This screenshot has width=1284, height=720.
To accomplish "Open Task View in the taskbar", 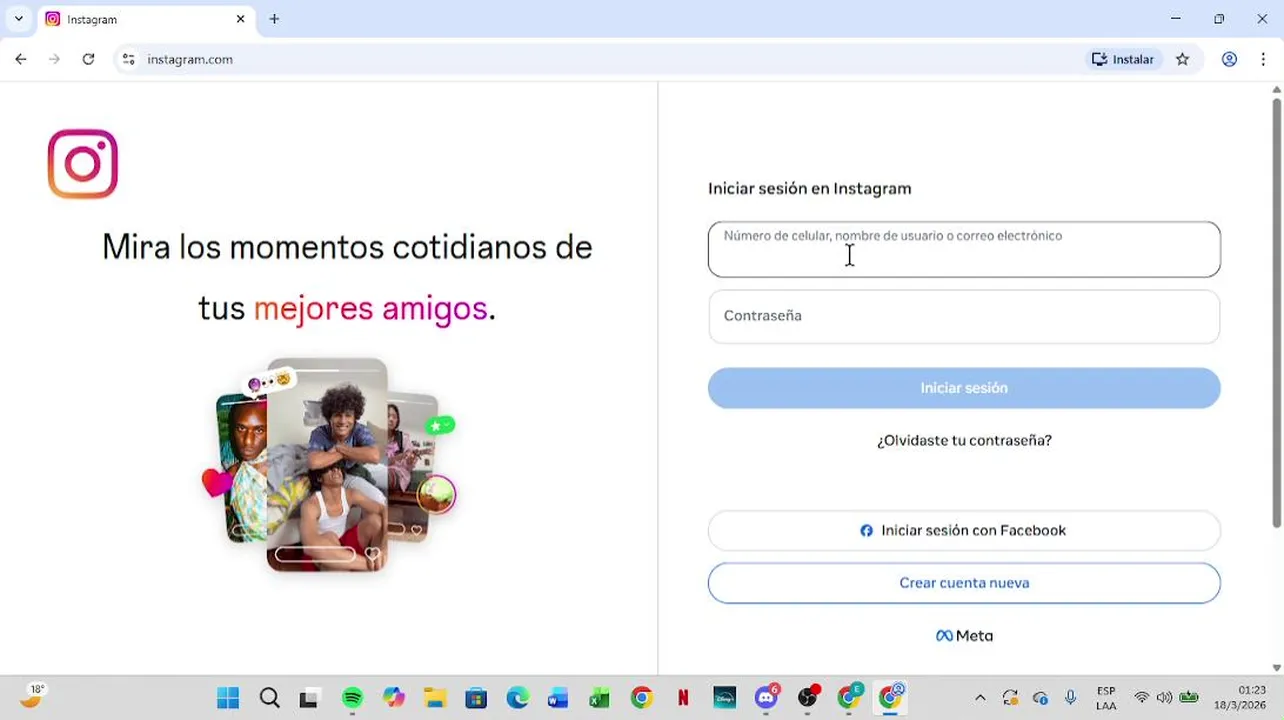I will click(x=309, y=698).
